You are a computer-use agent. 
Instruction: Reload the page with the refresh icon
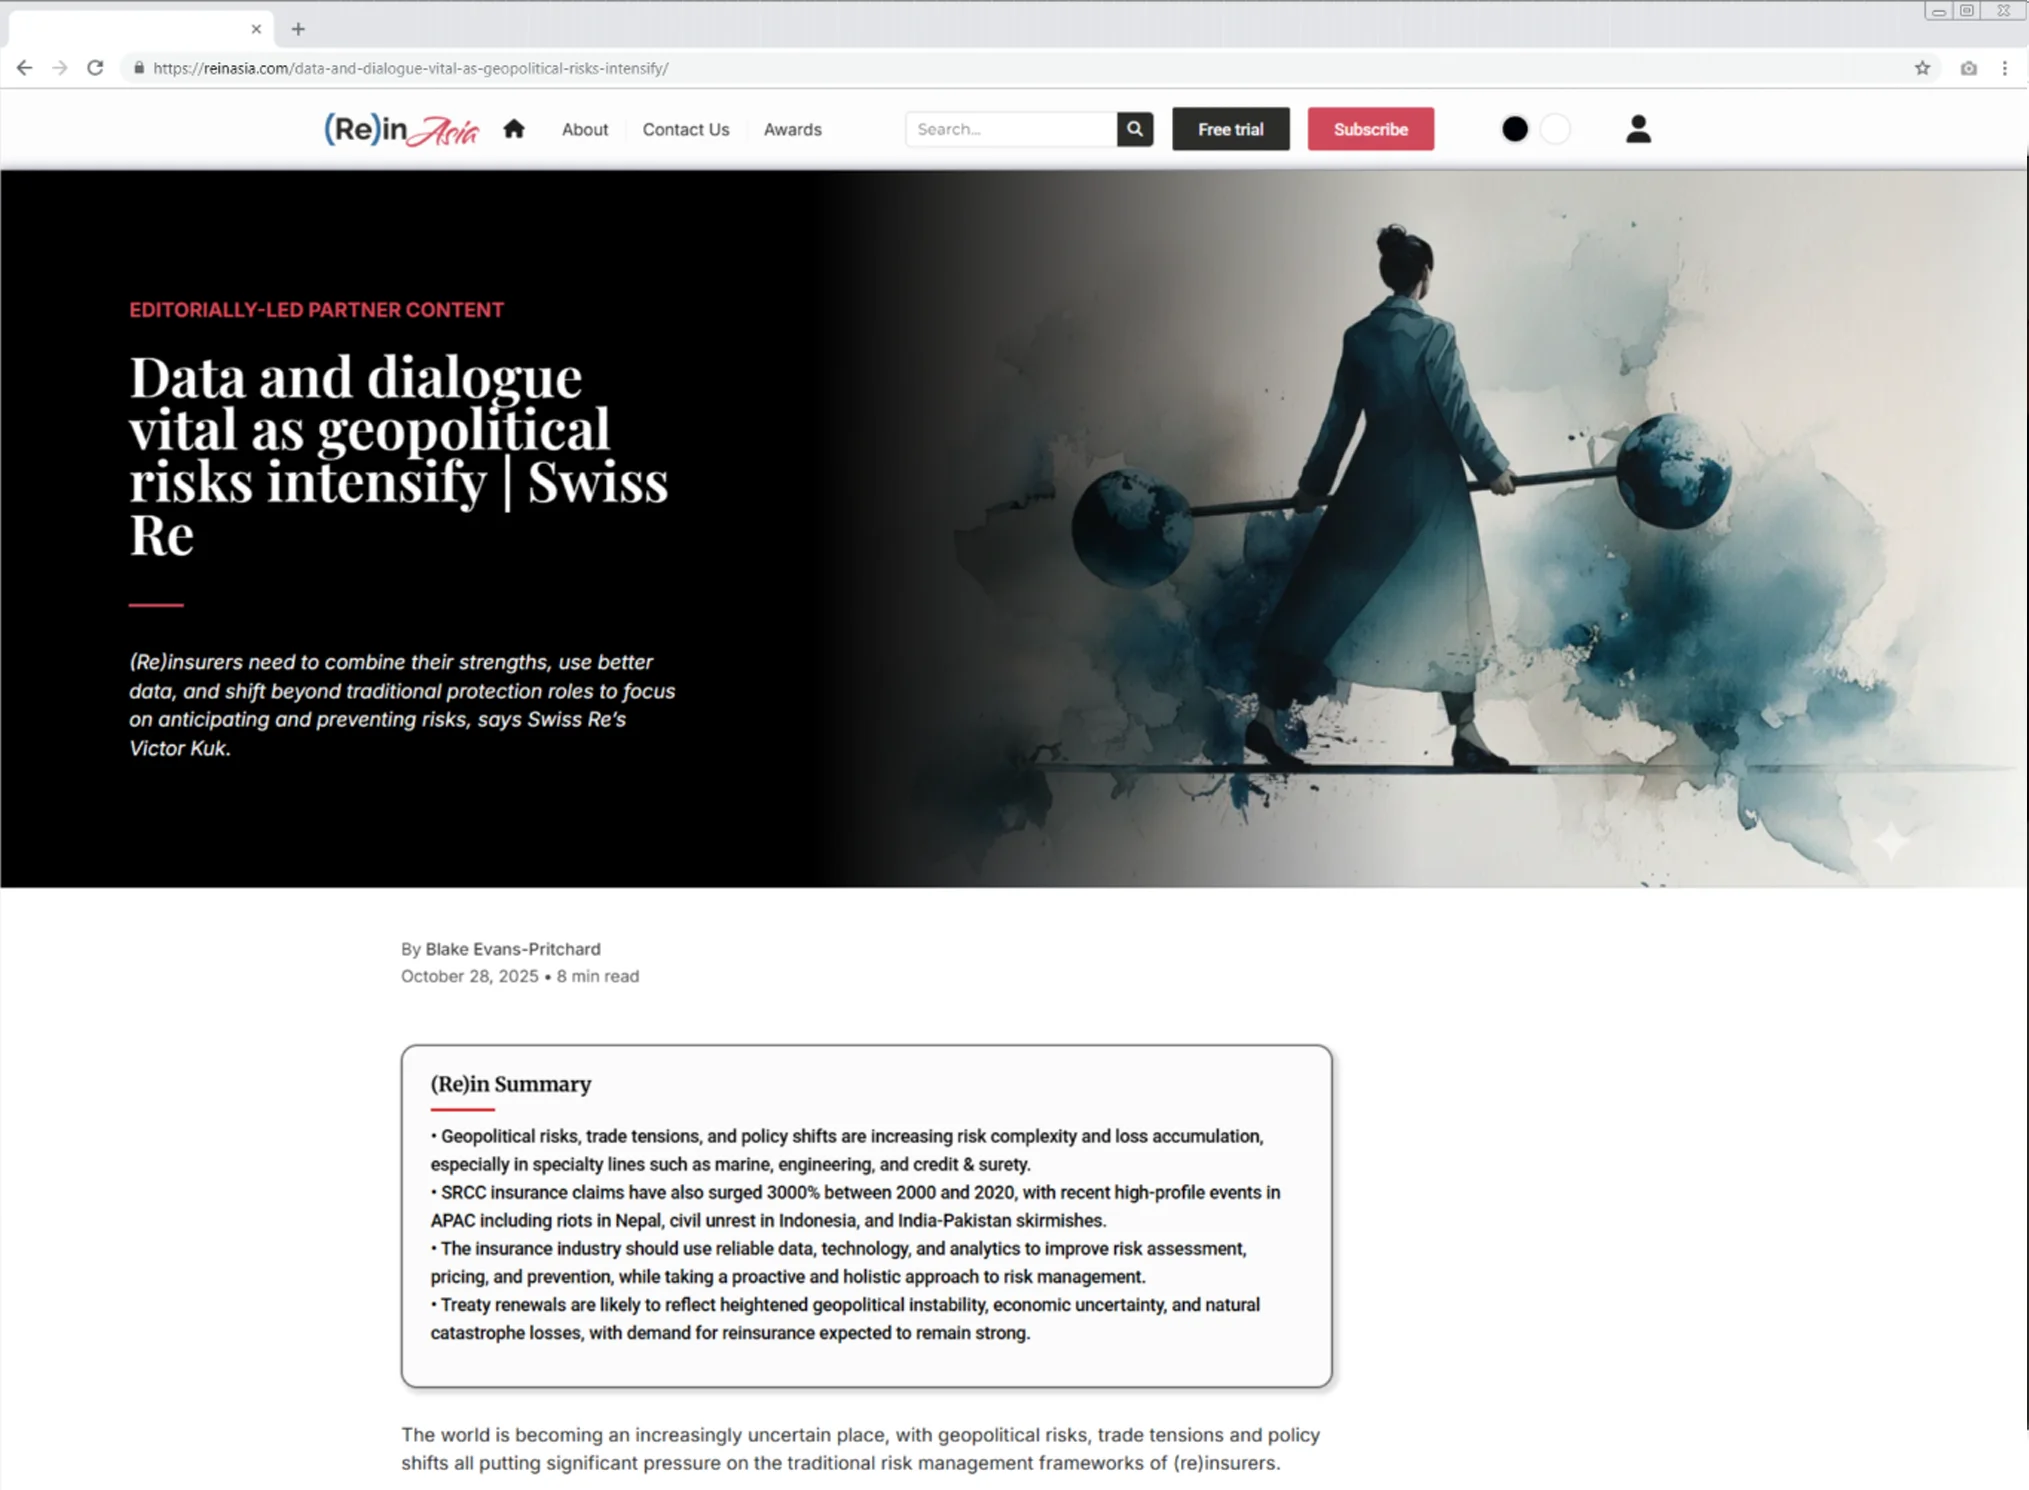(x=95, y=68)
